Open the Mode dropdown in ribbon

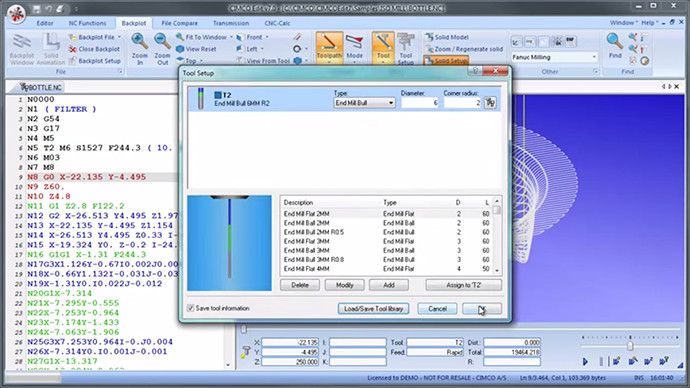[x=354, y=48]
